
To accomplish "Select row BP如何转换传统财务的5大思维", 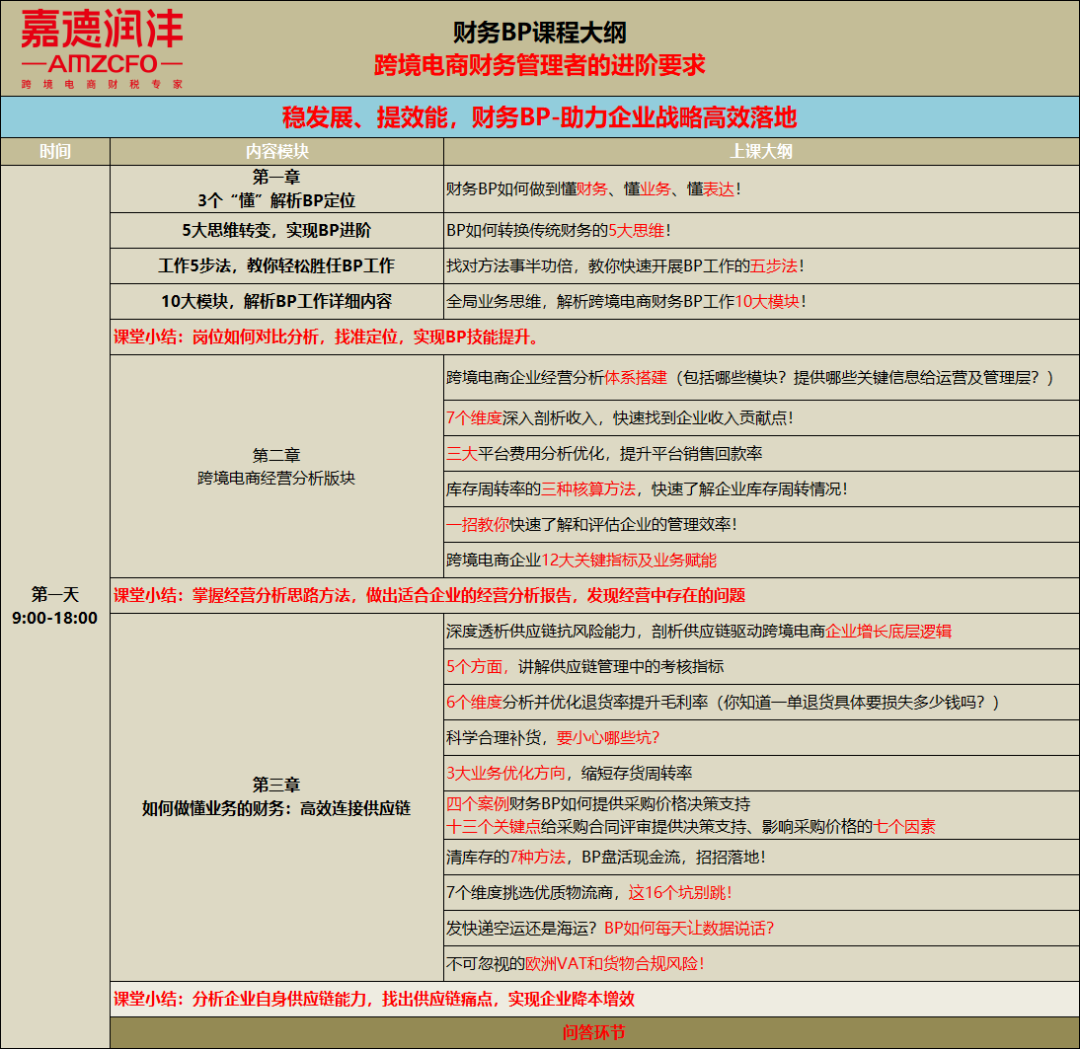I will 761,230.
